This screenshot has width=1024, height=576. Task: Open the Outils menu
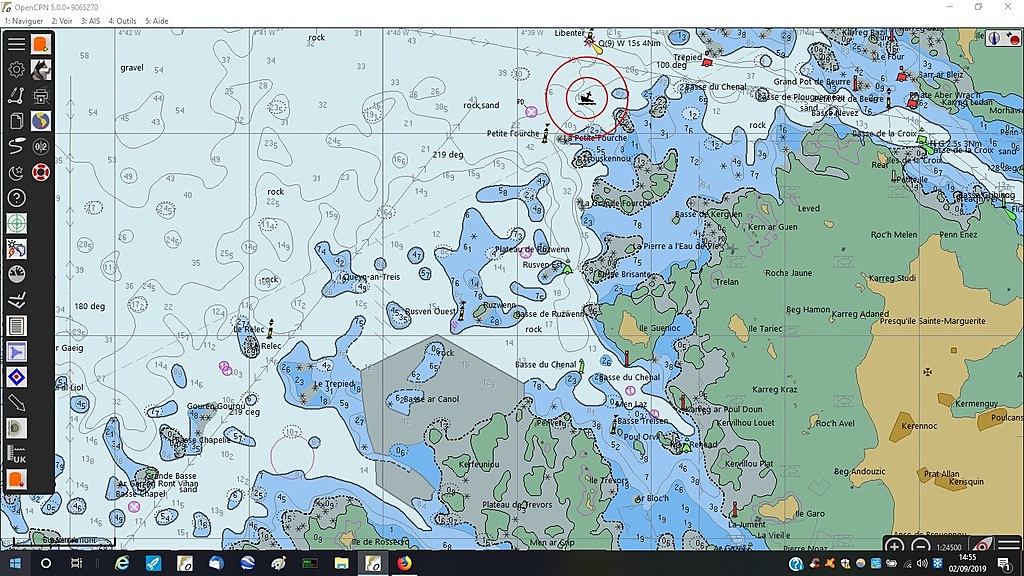[x=122, y=21]
